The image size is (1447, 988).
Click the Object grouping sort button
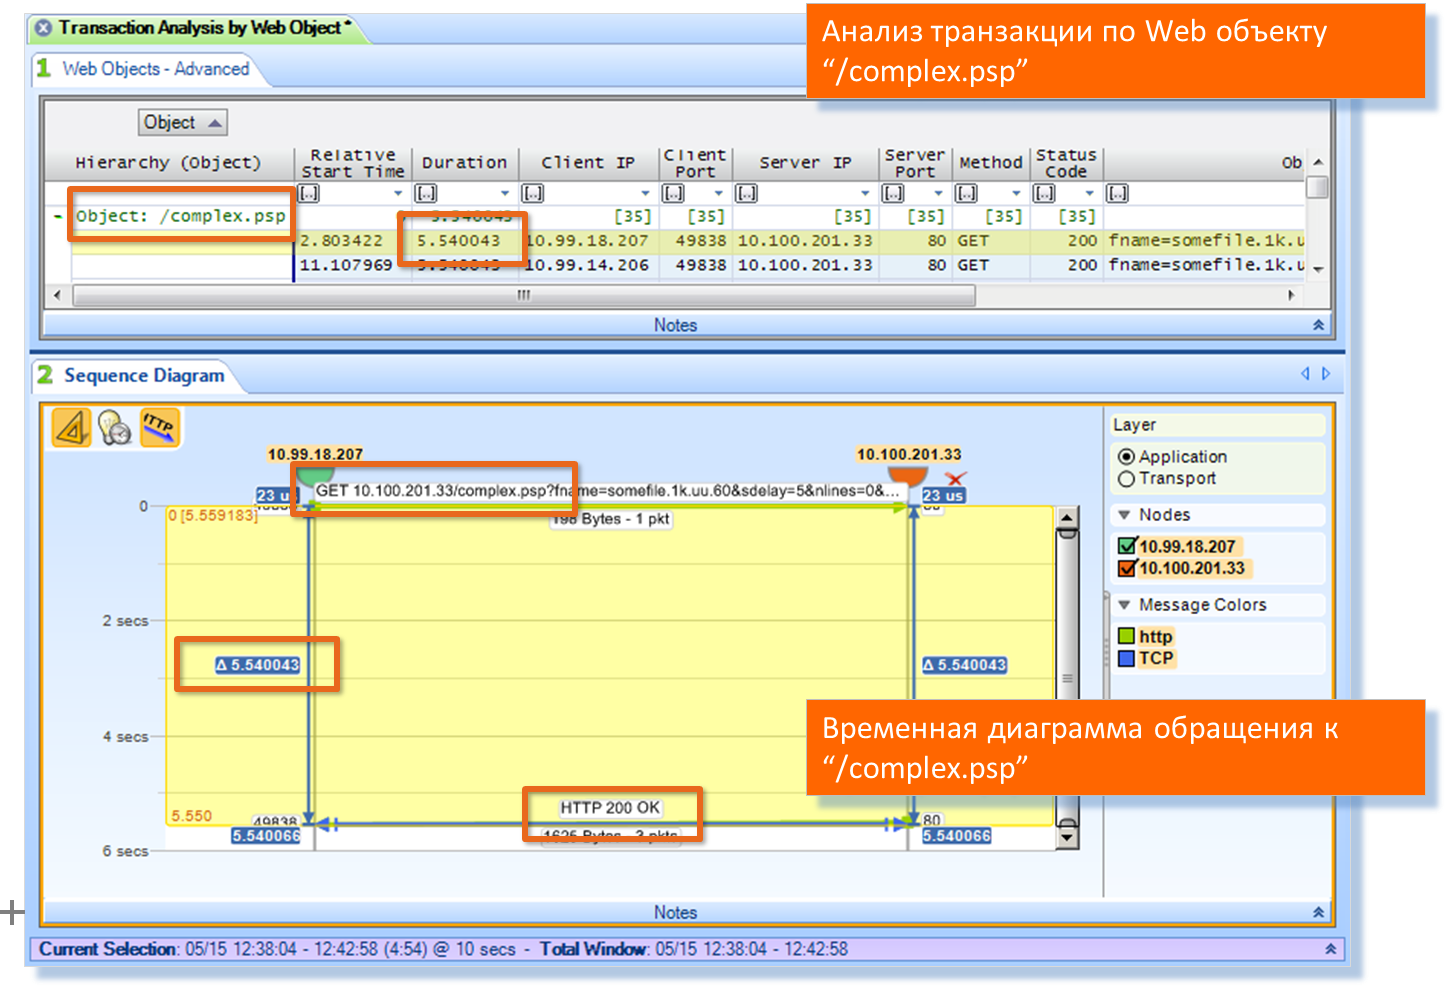point(183,122)
